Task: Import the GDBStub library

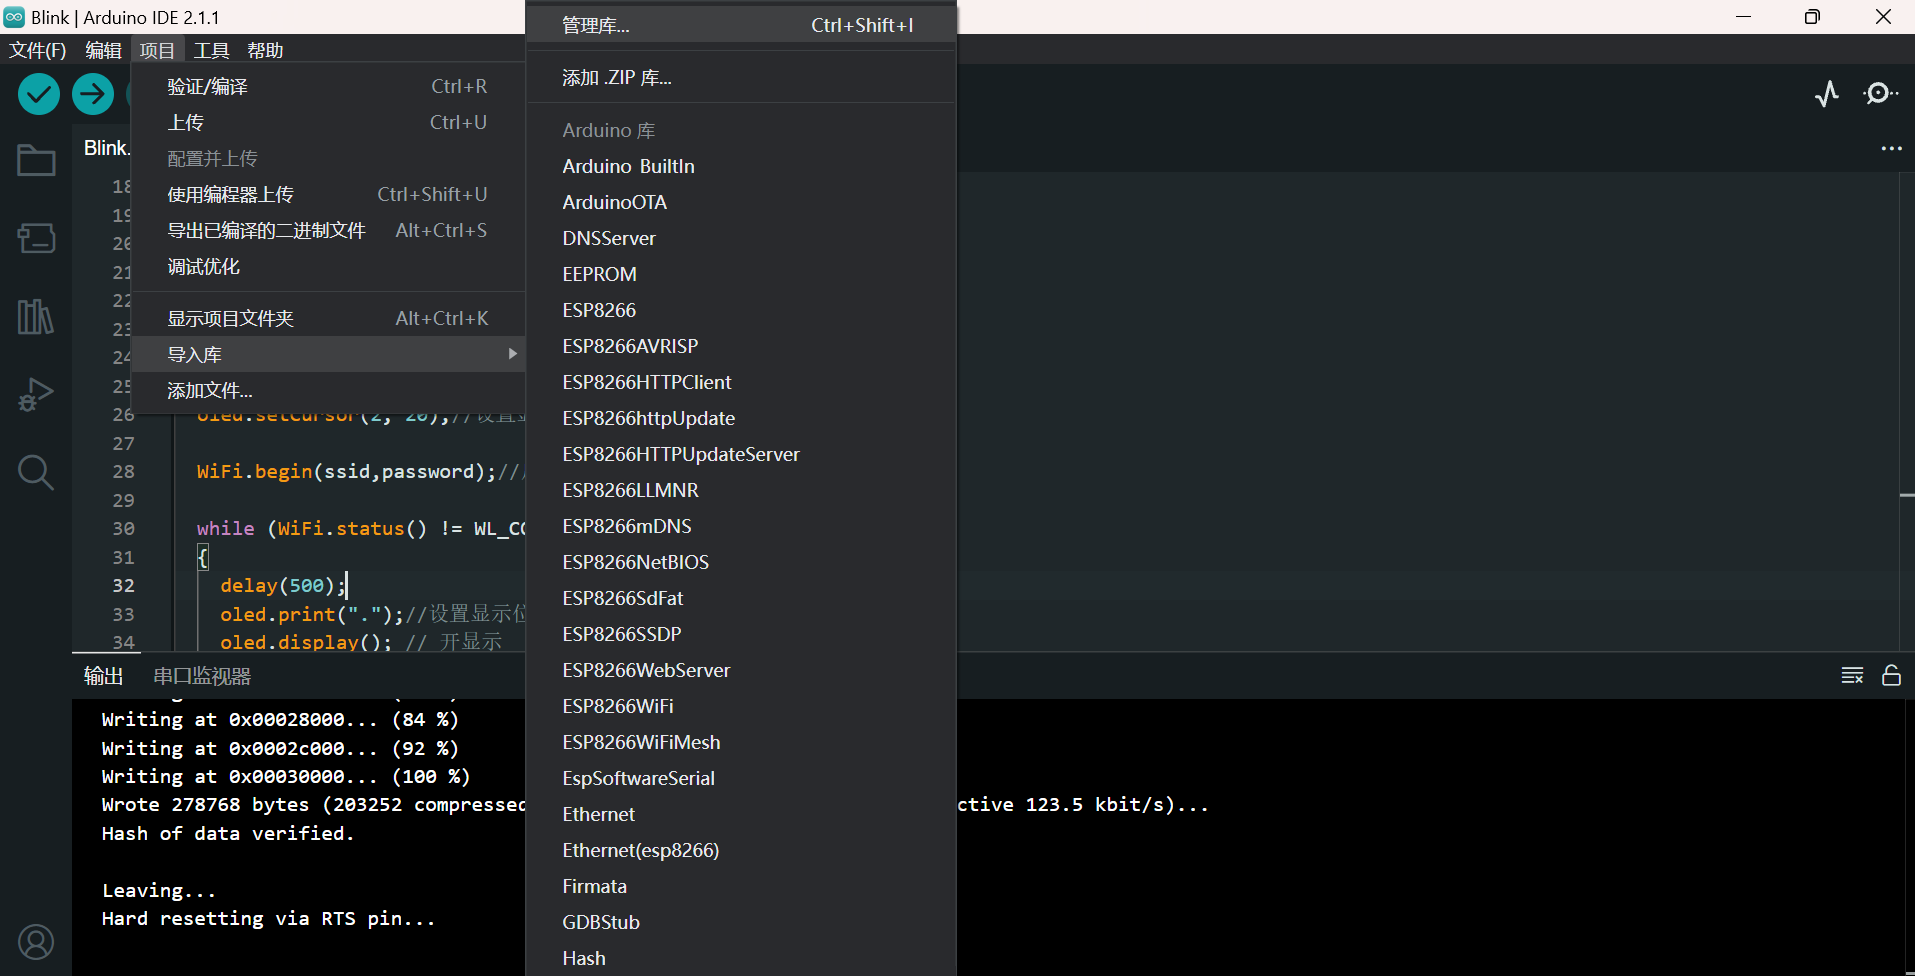Action: pos(741,922)
